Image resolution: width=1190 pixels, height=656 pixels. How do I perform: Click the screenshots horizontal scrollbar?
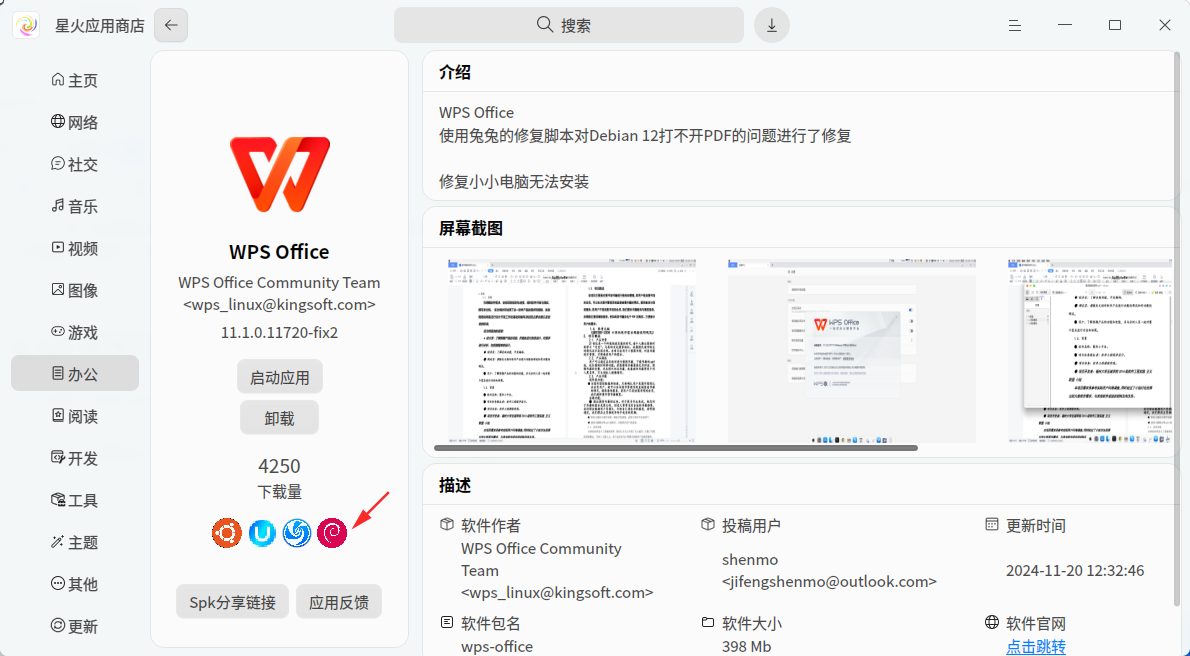pyautogui.click(x=675, y=448)
